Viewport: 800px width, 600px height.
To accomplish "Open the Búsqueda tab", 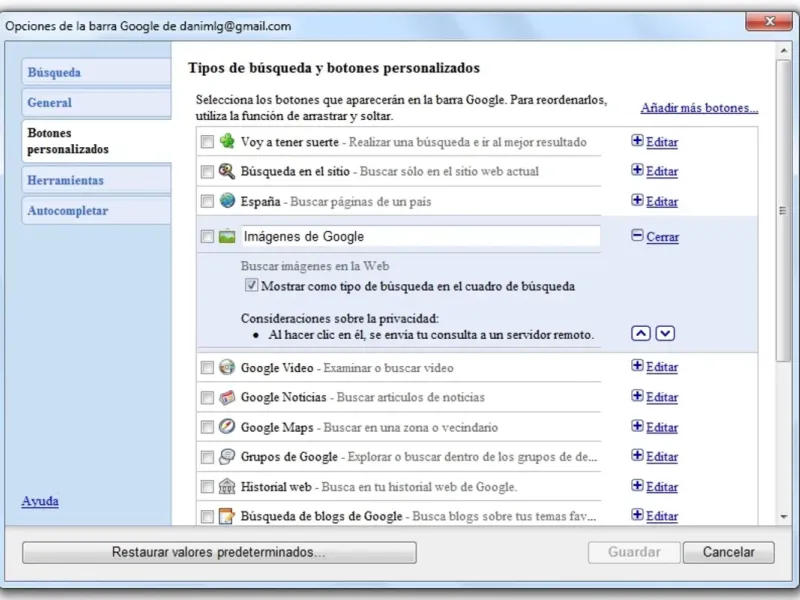I will pyautogui.click(x=96, y=72).
